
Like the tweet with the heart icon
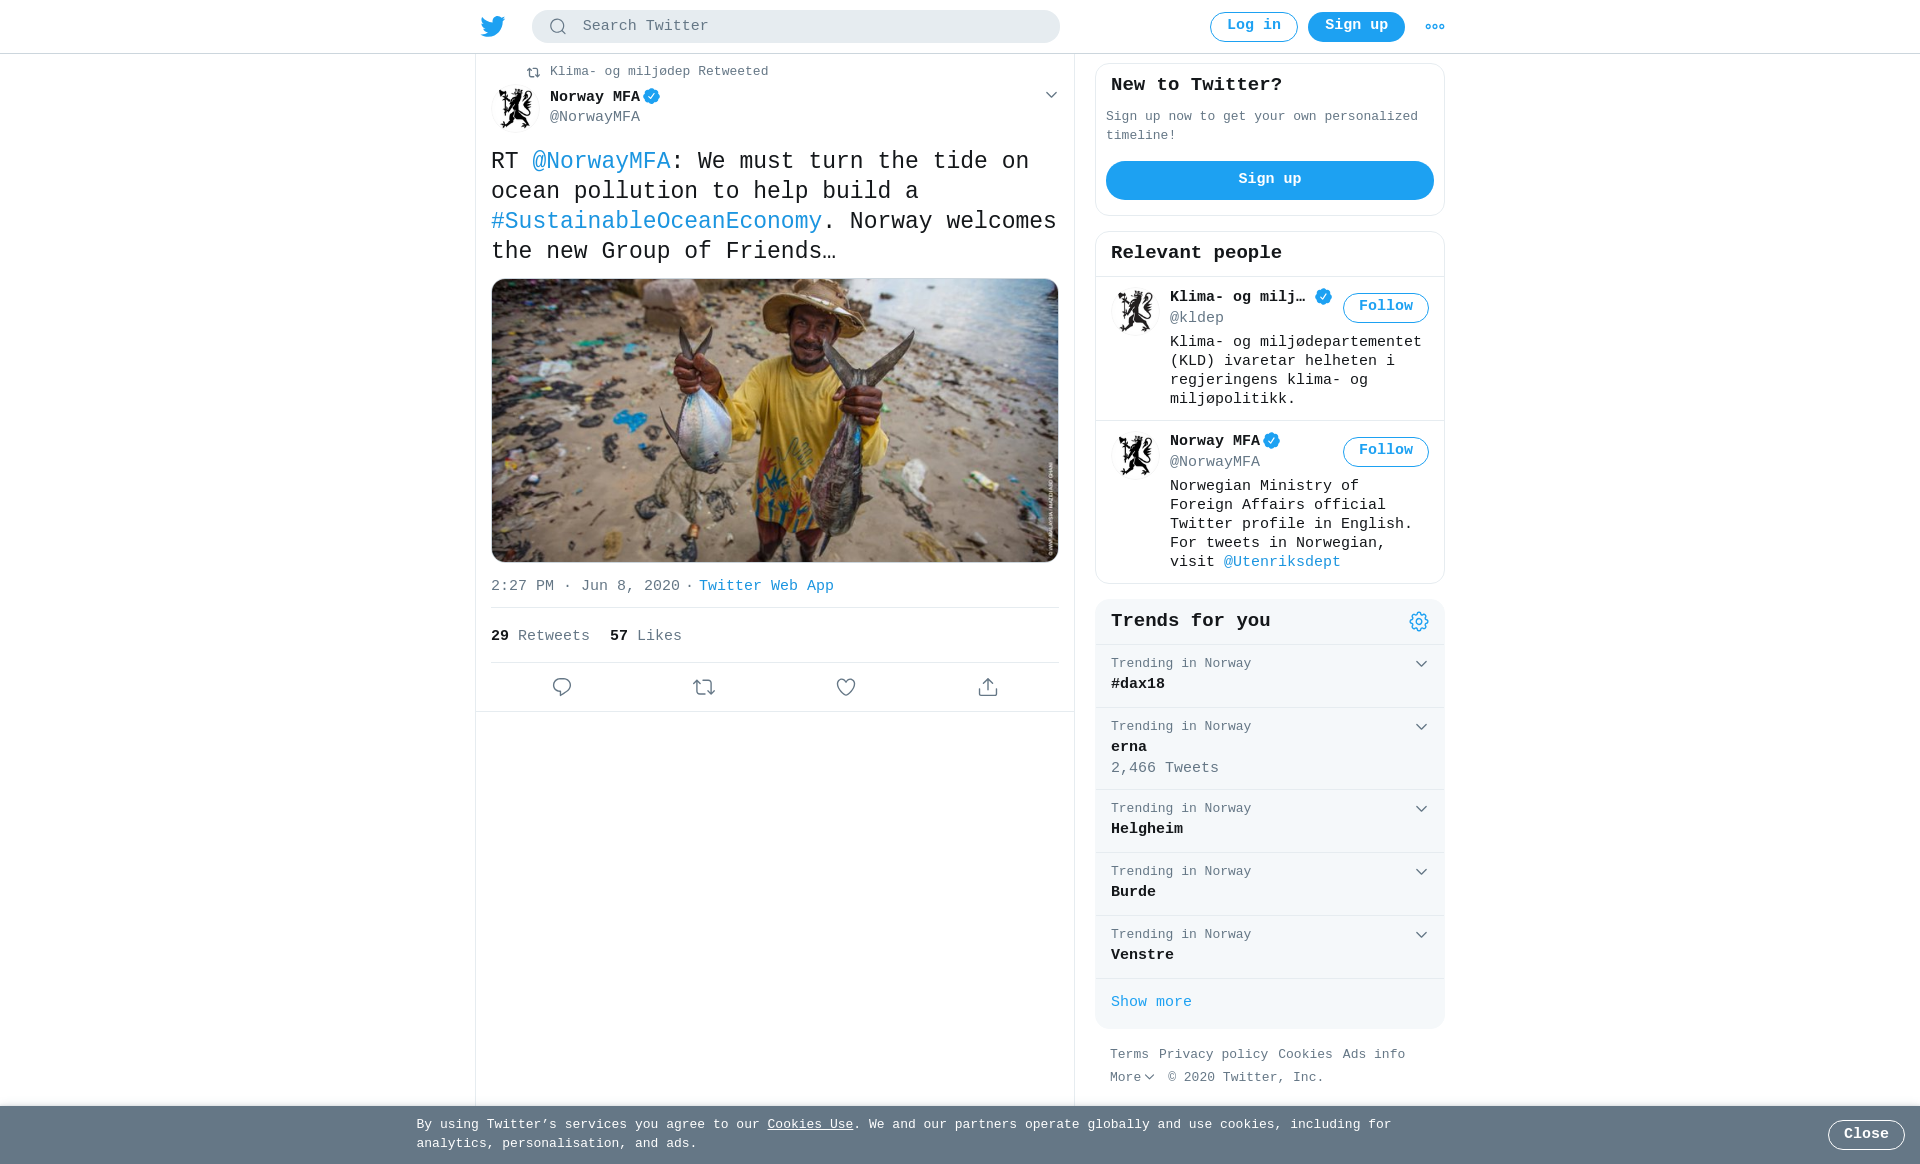[x=846, y=687]
